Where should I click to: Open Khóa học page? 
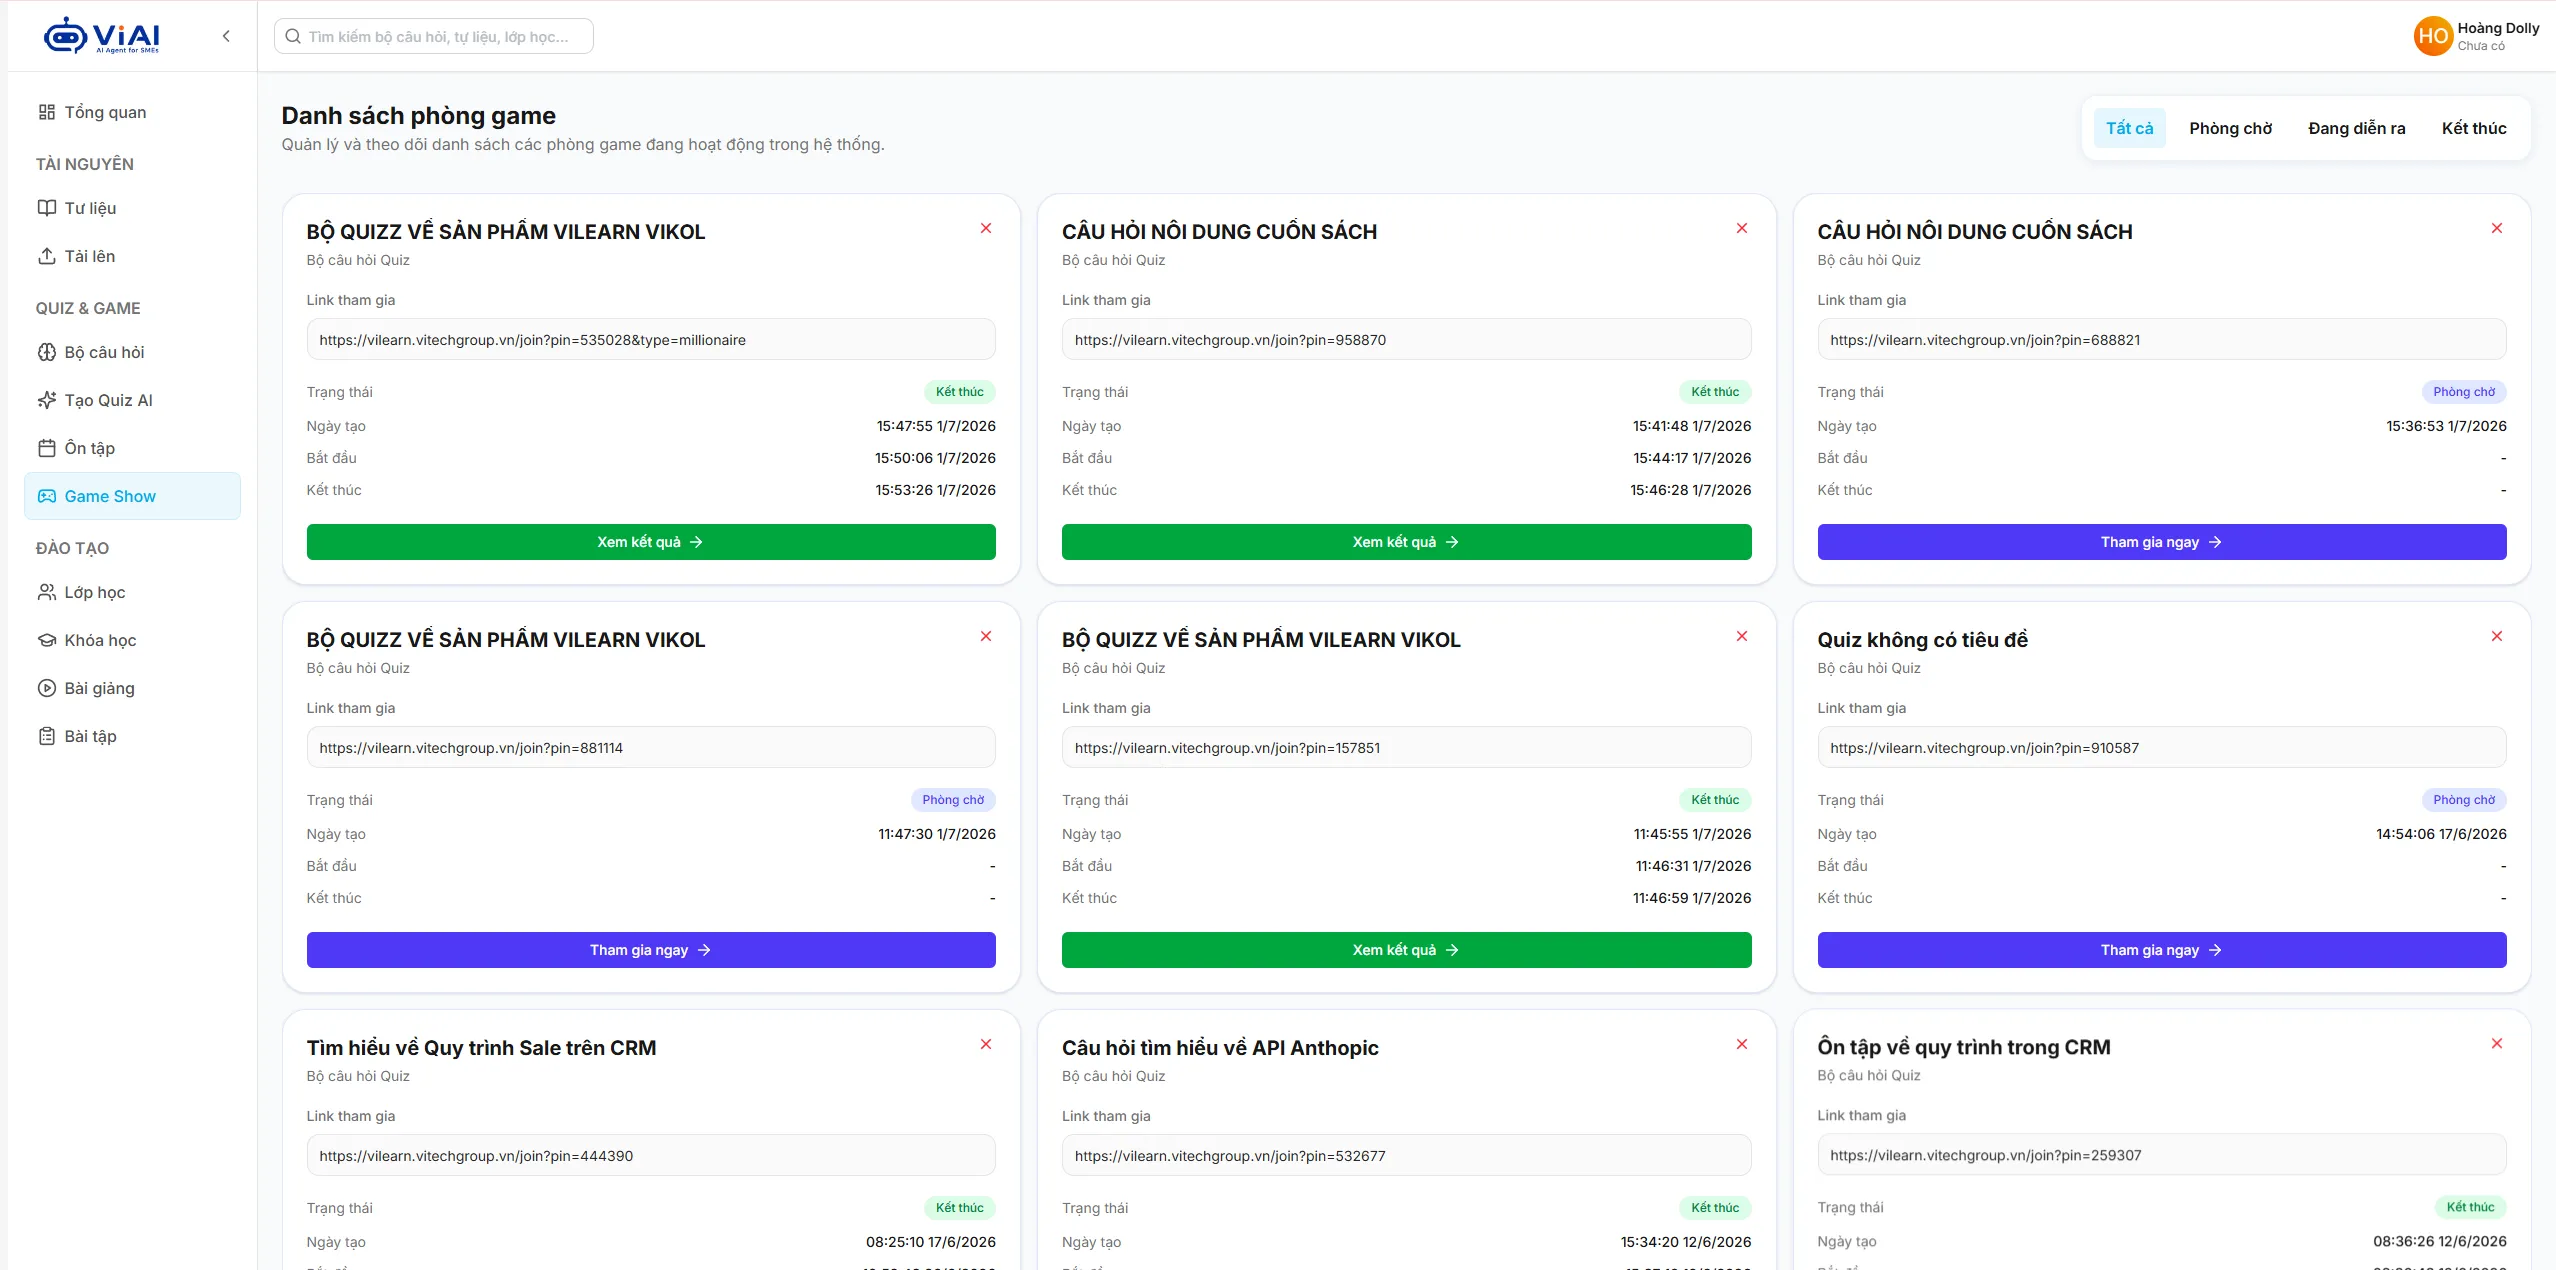click(x=132, y=640)
